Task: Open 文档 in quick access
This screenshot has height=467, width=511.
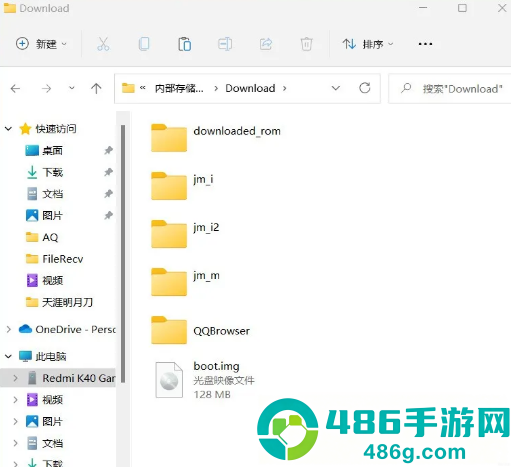Action: [x=52, y=194]
